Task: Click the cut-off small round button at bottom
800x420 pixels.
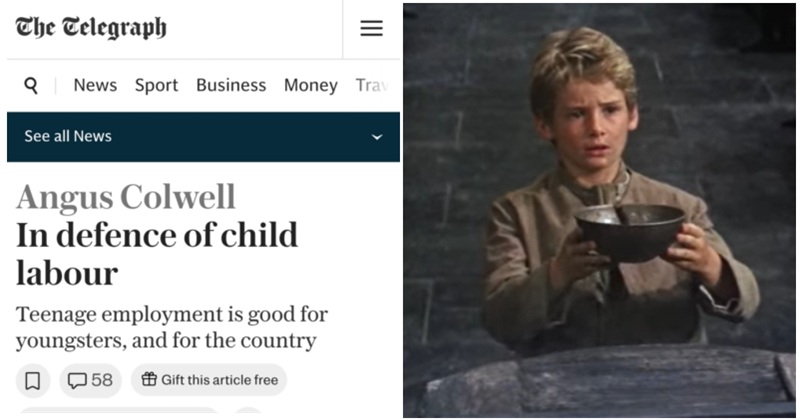Action: [x=248, y=412]
